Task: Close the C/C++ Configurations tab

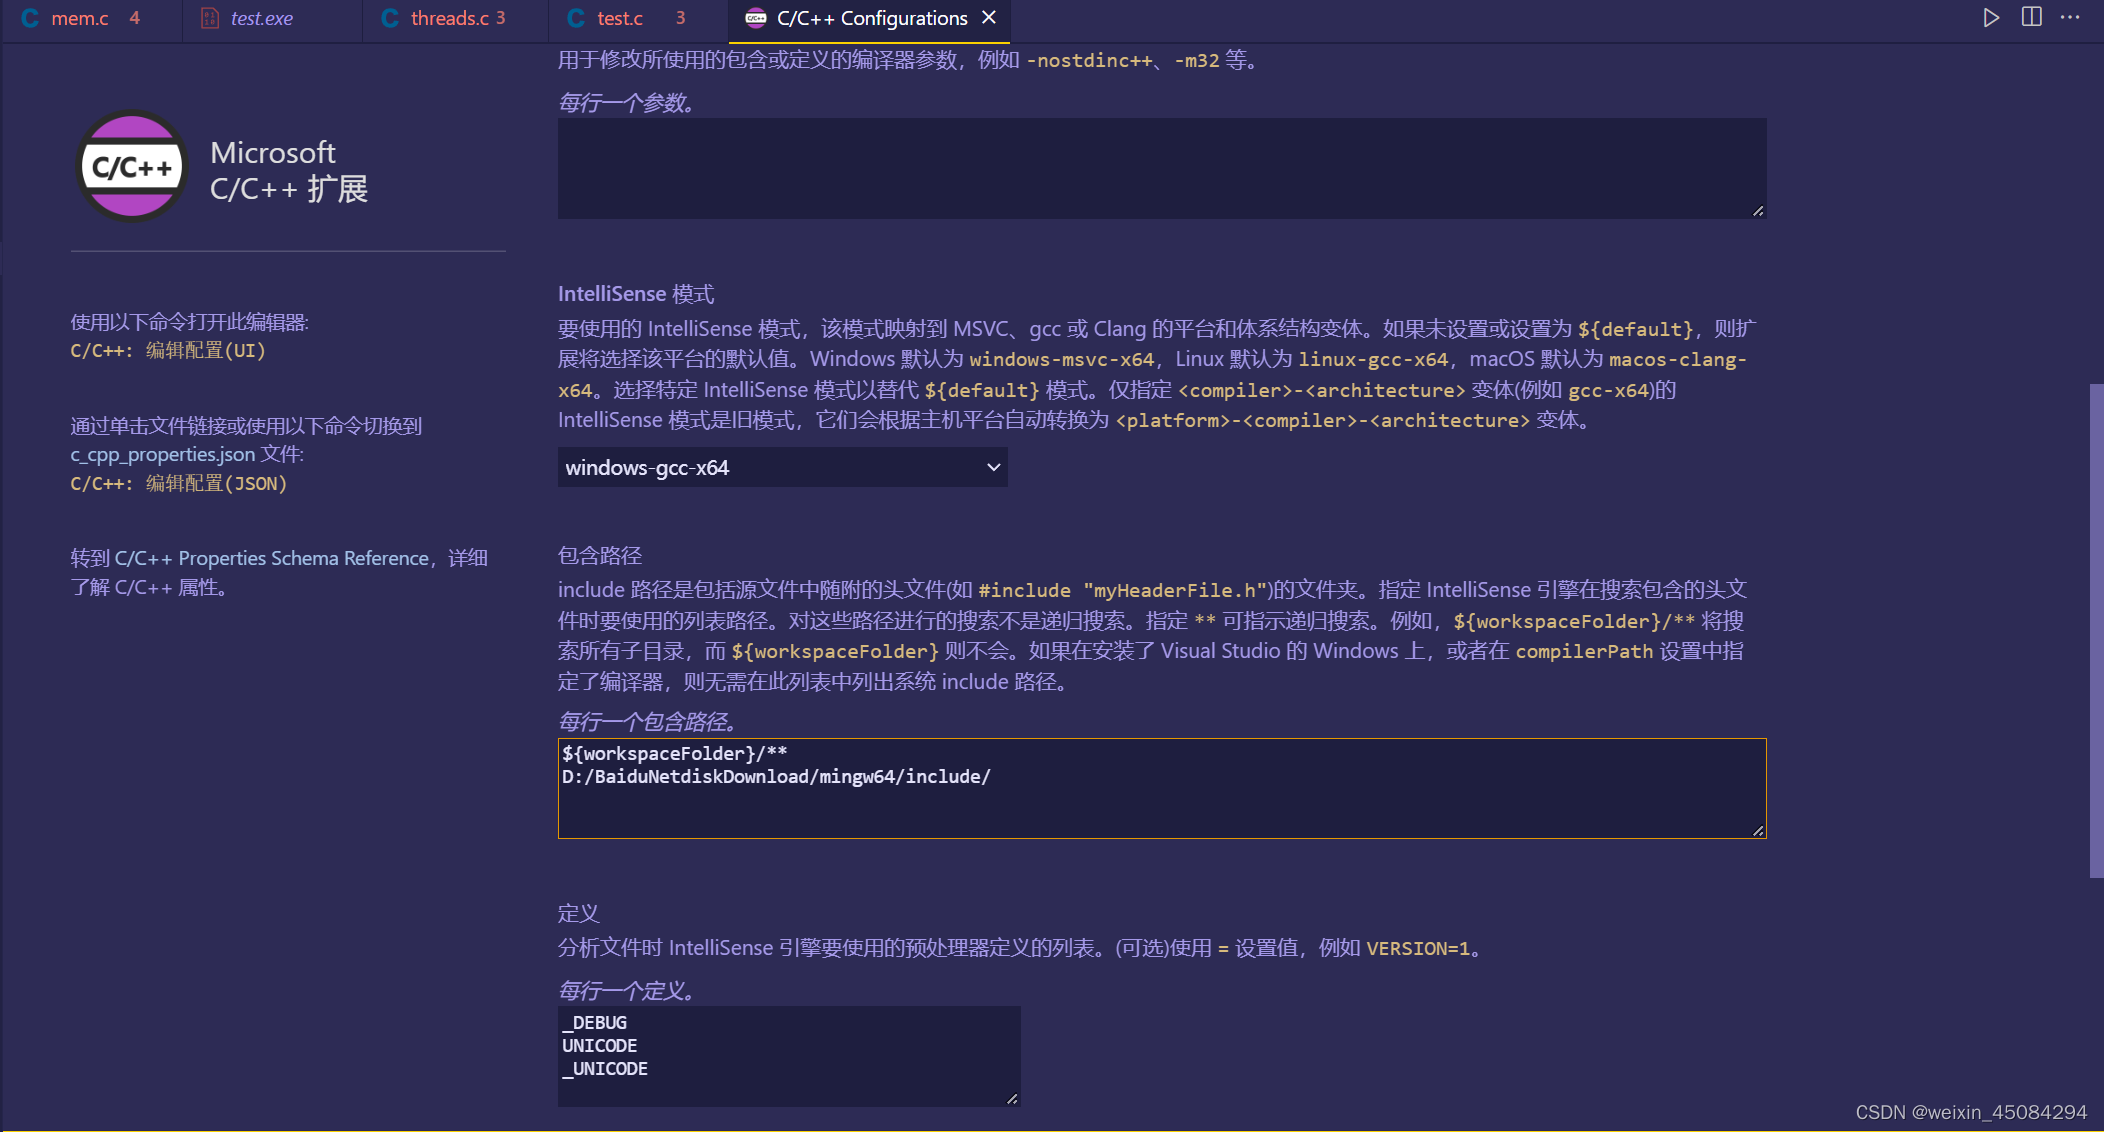Action: pyautogui.click(x=989, y=17)
